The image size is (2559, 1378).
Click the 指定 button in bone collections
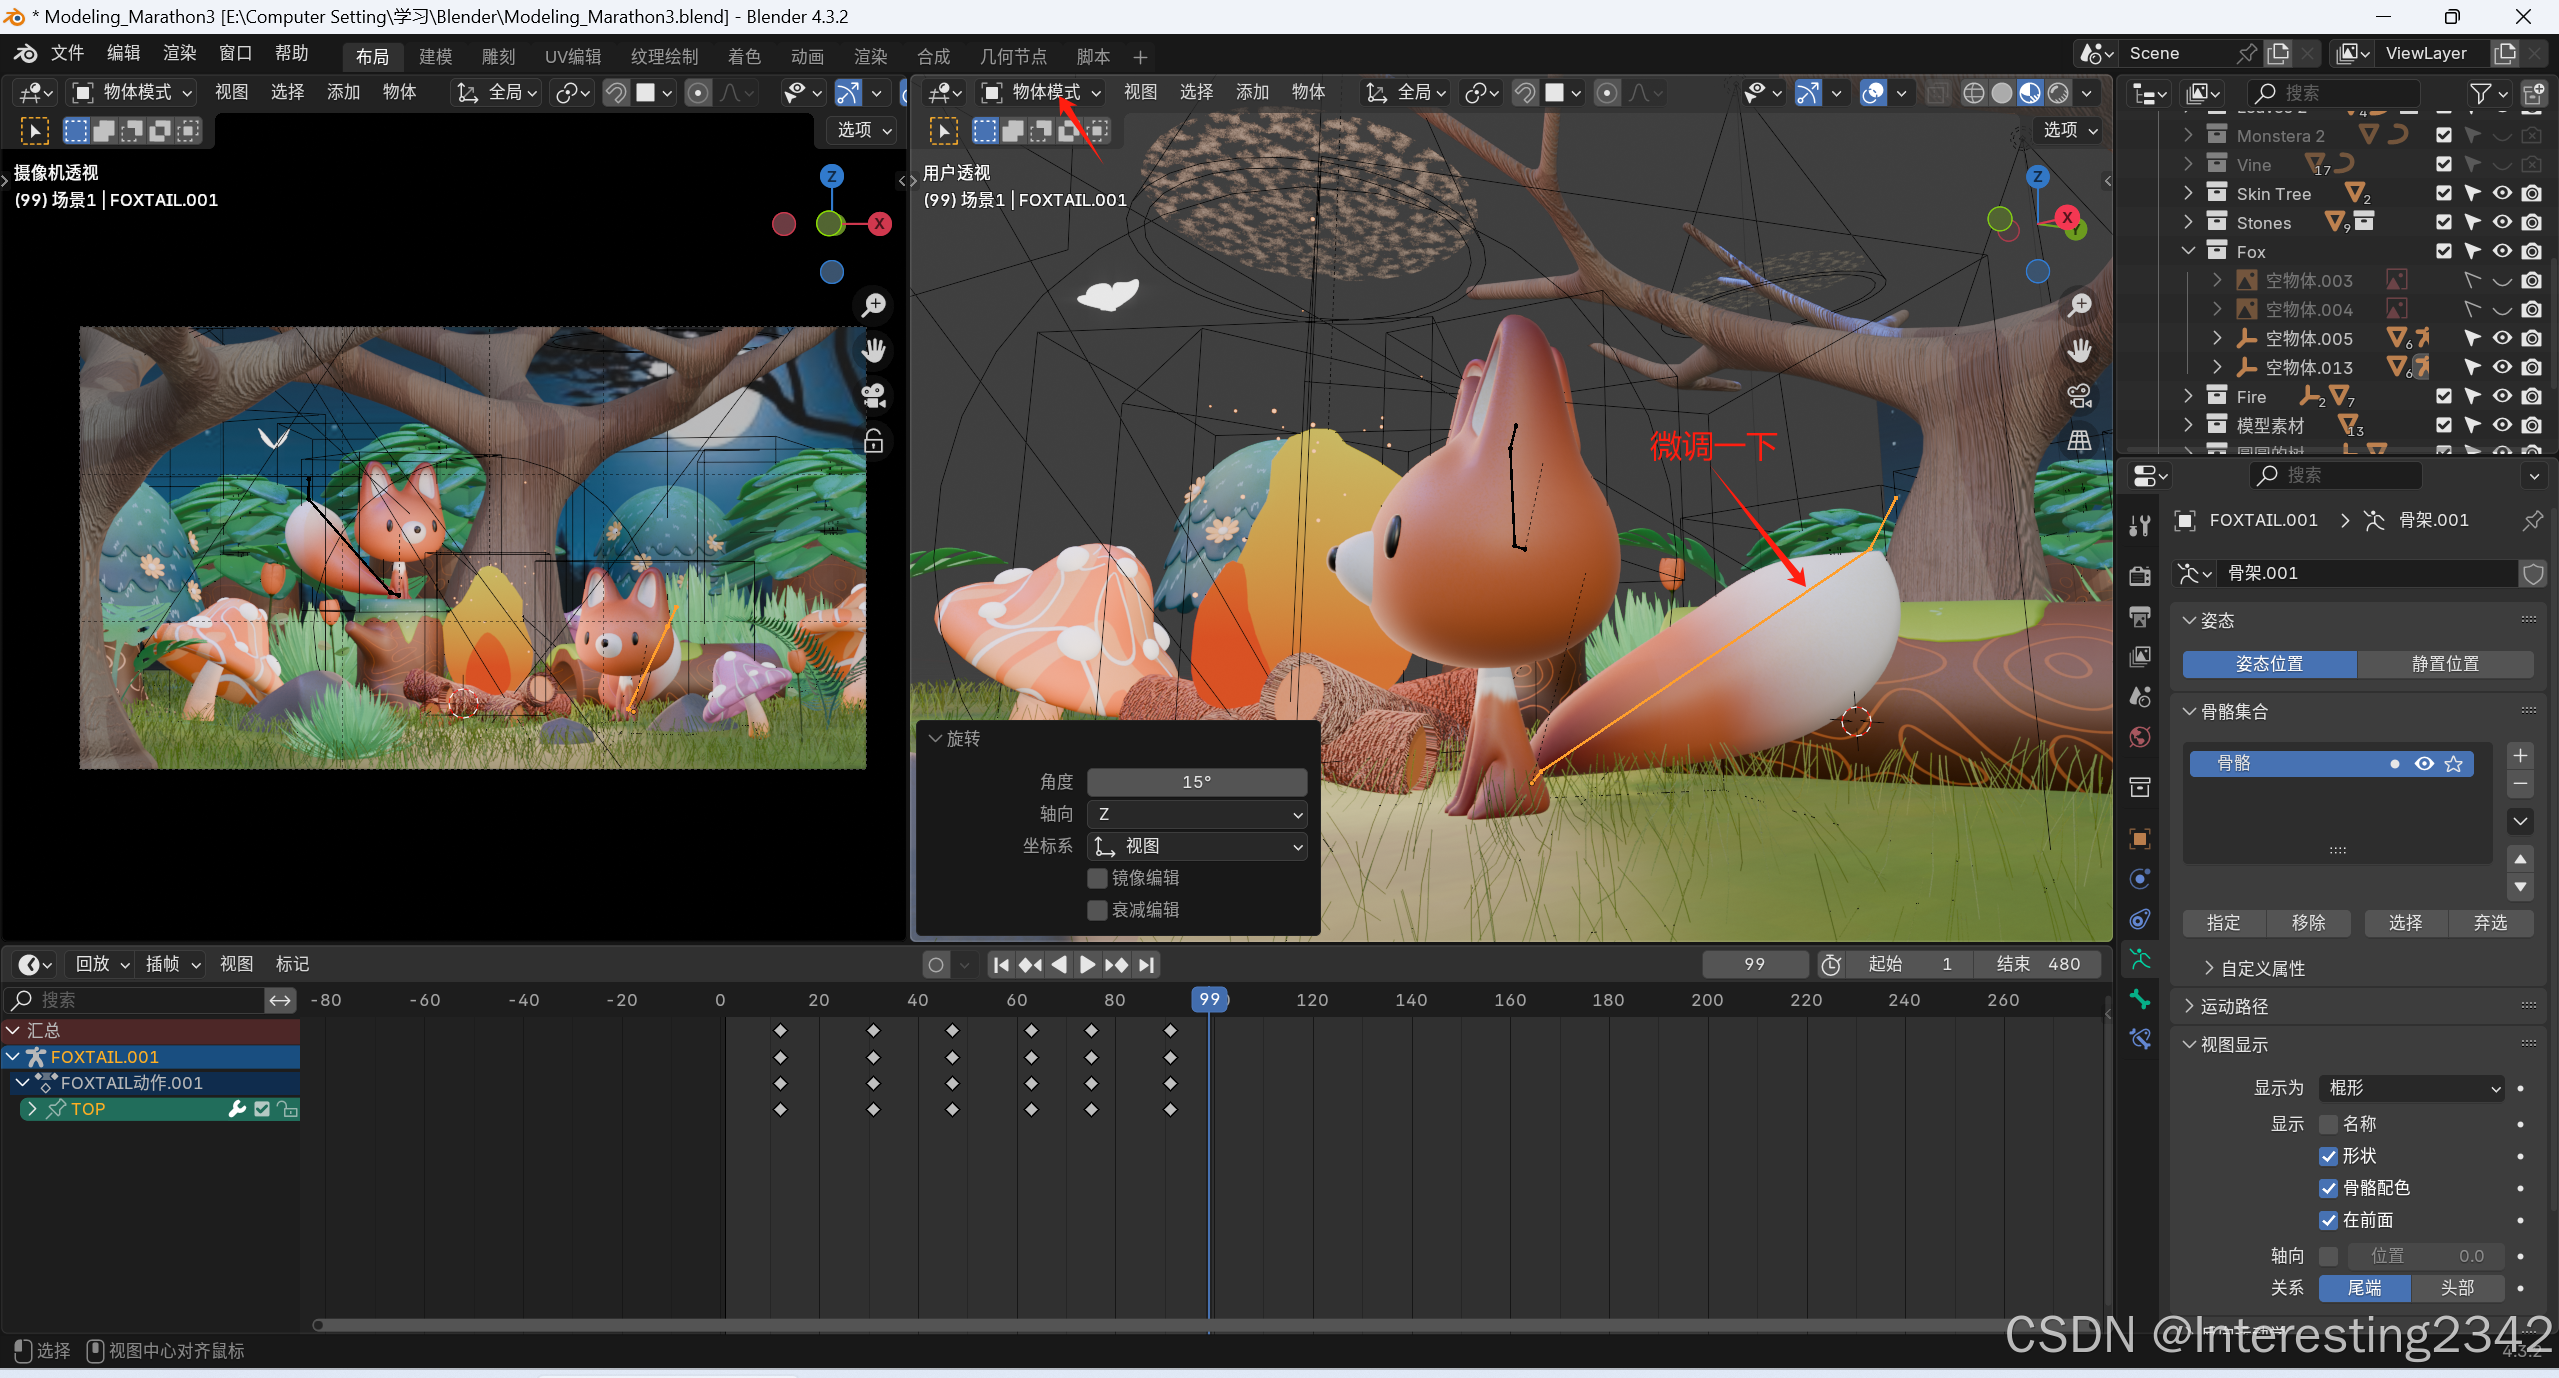pyautogui.click(x=2223, y=923)
